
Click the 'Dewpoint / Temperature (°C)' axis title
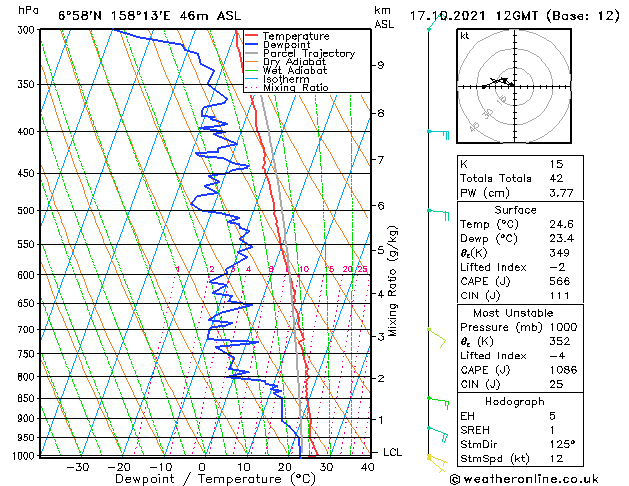pyautogui.click(x=216, y=479)
